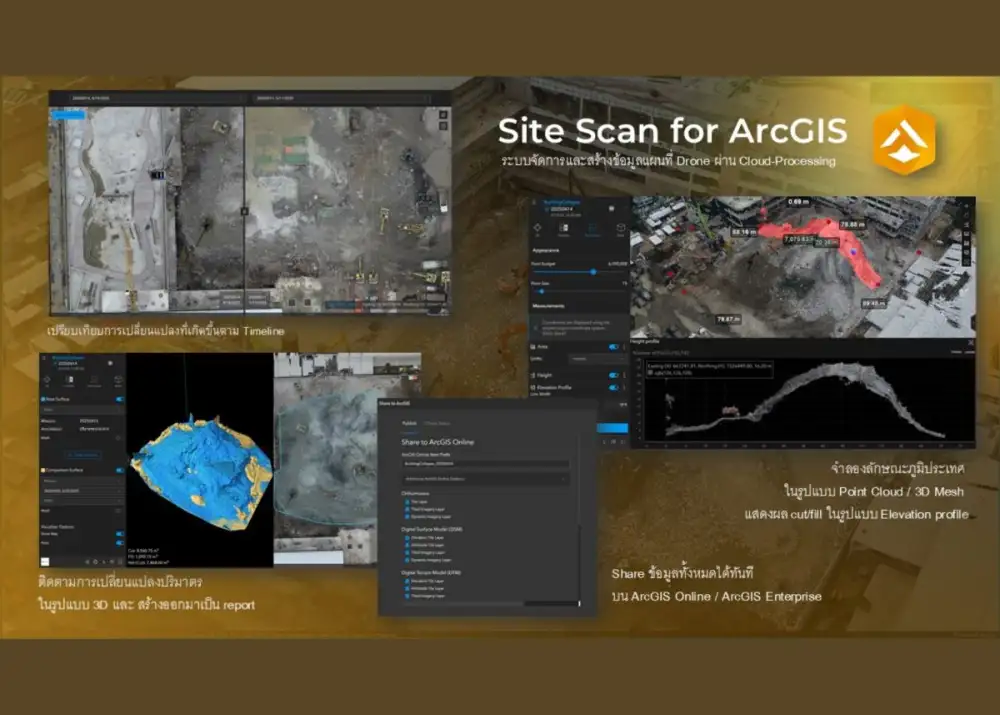Select the 3D box icon in point cloud panel
The width and height of the screenshot is (1000, 715).
click(620, 228)
